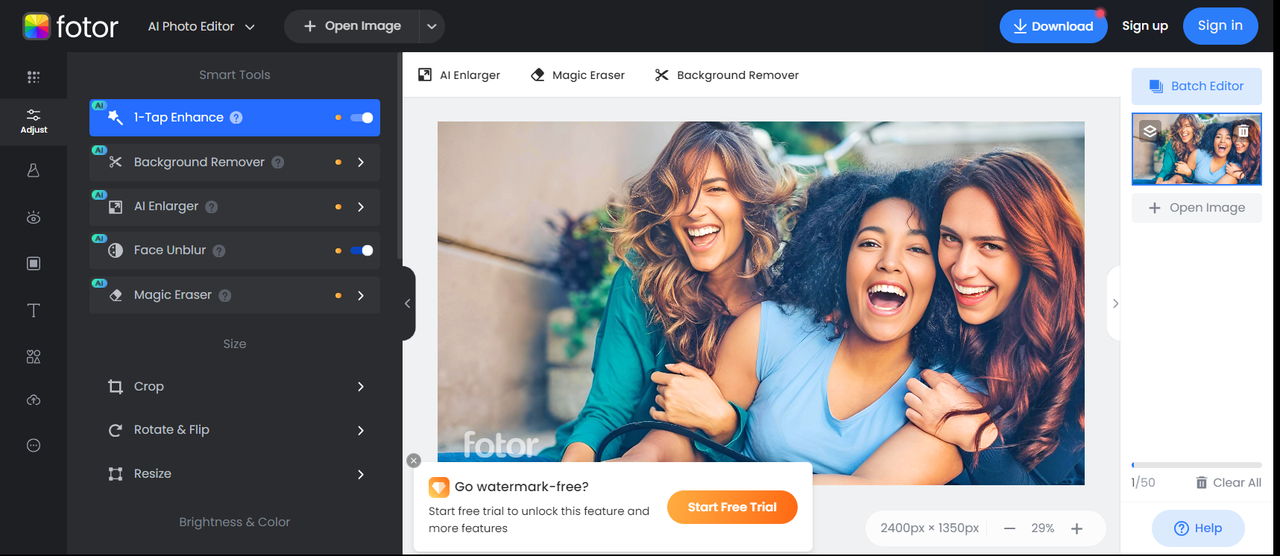Expand the Rotate & Flip section

tap(361, 430)
